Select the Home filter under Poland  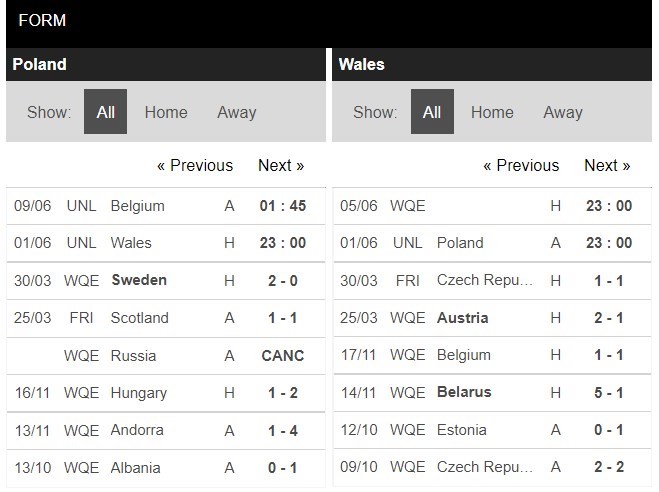tap(166, 112)
